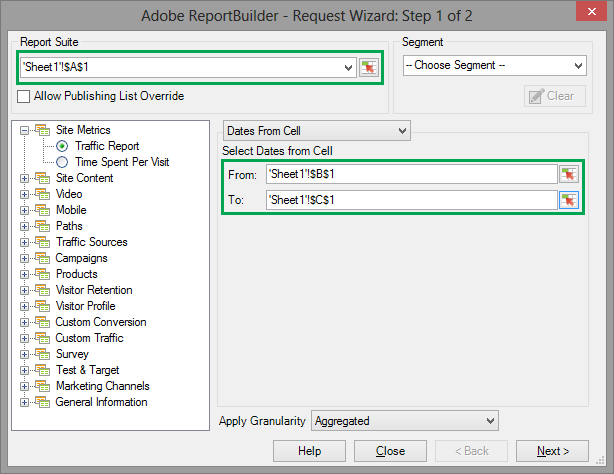The image size is (614, 474).
Task: Select the Traffic Sources tree label
Action: 92,242
